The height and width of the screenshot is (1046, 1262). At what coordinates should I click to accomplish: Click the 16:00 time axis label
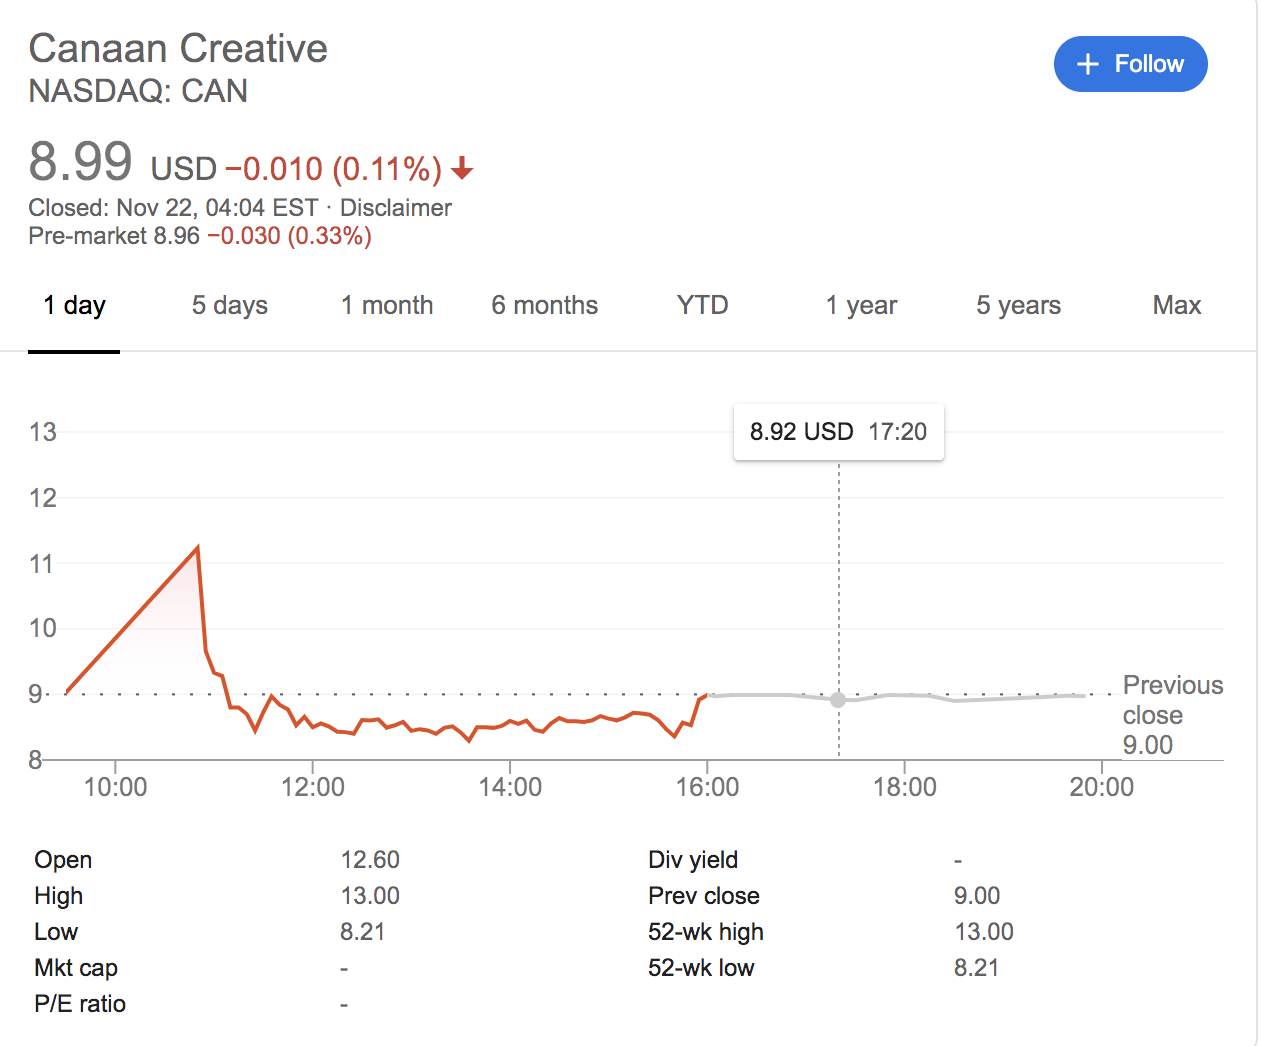coord(707,787)
